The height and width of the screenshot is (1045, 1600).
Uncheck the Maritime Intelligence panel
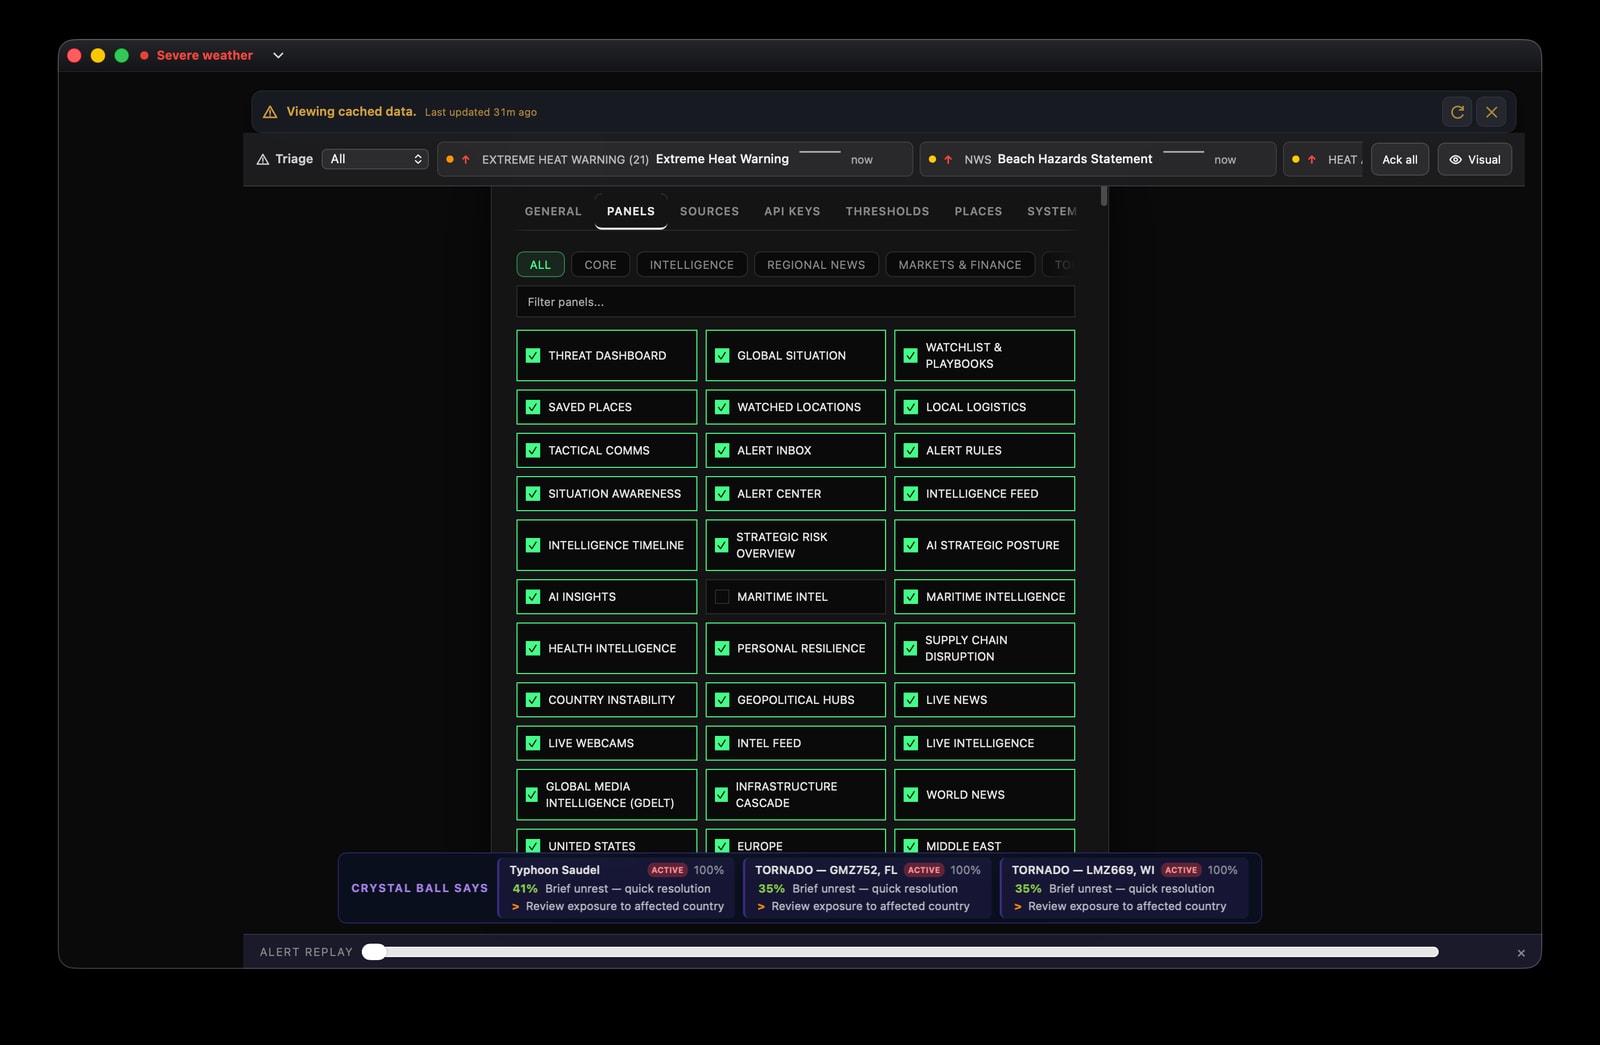(911, 597)
